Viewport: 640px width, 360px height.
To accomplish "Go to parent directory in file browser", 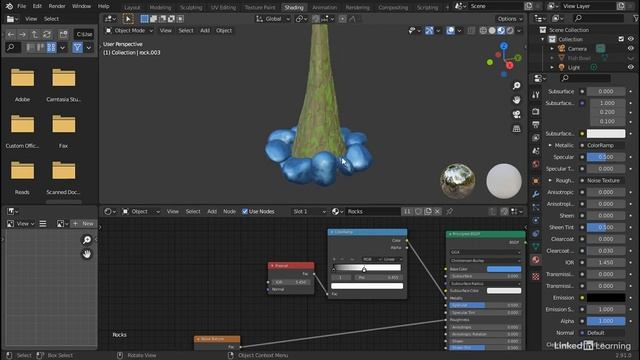I will coord(35,34).
